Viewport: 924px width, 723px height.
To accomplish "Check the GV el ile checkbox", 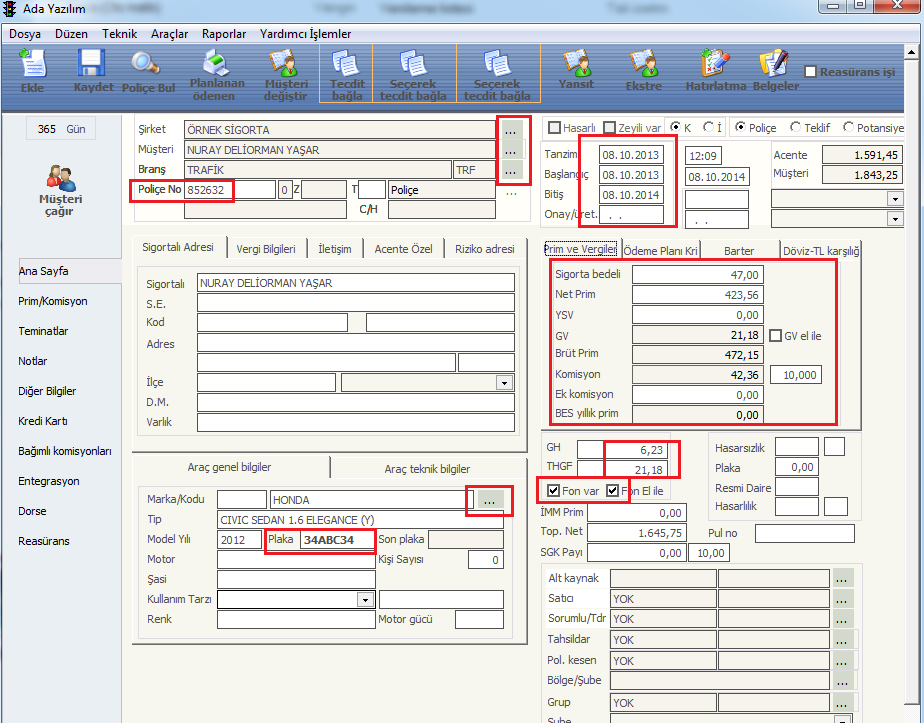I will tap(775, 336).
